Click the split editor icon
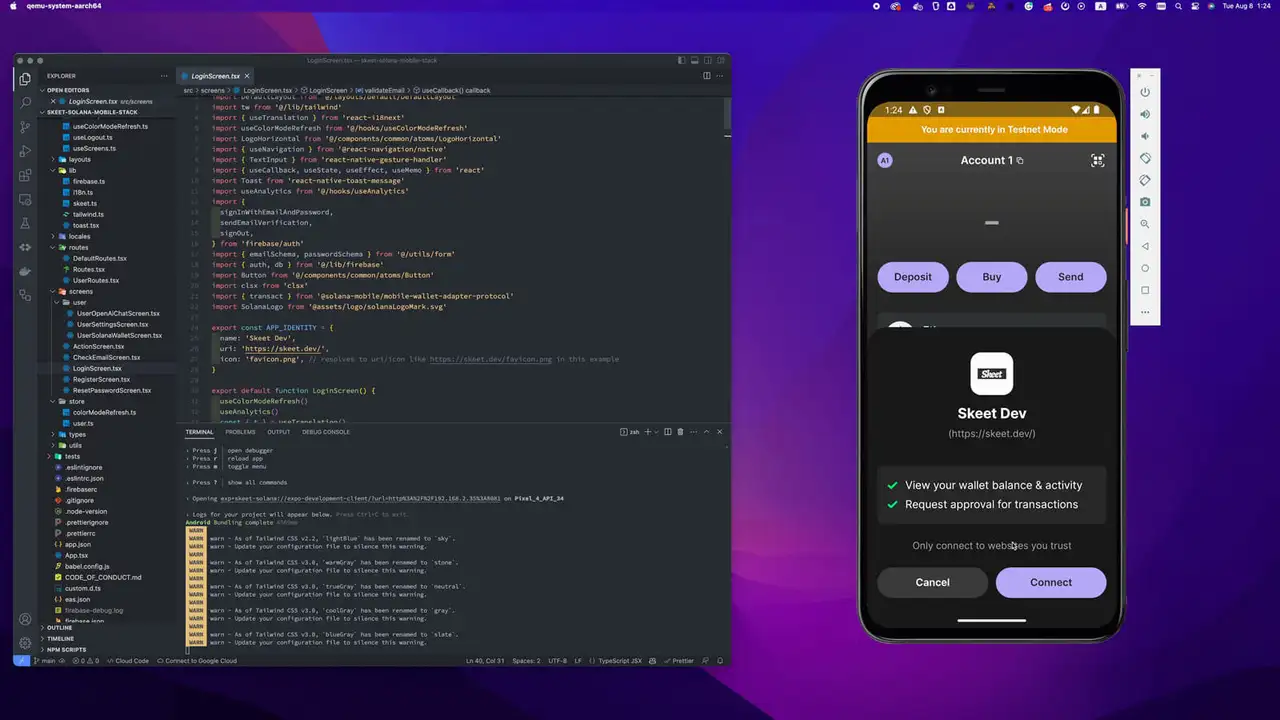The height and width of the screenshot is (720, 1280). pos(706,76)
